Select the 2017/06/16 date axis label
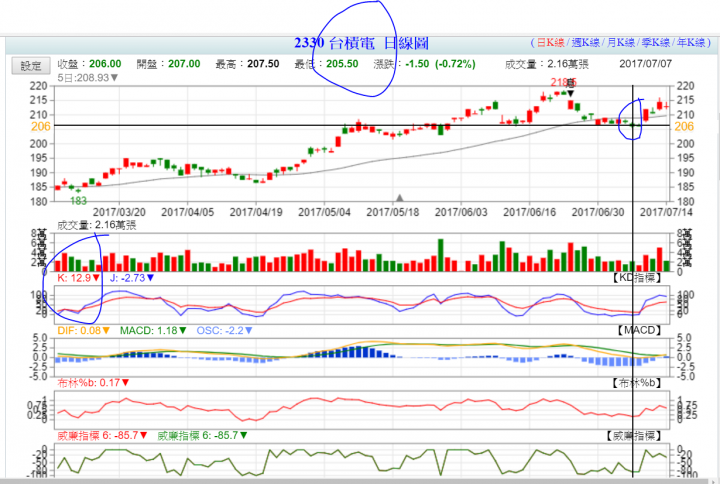This screenshot has width=720, height=484. click(x=529, y=212)
